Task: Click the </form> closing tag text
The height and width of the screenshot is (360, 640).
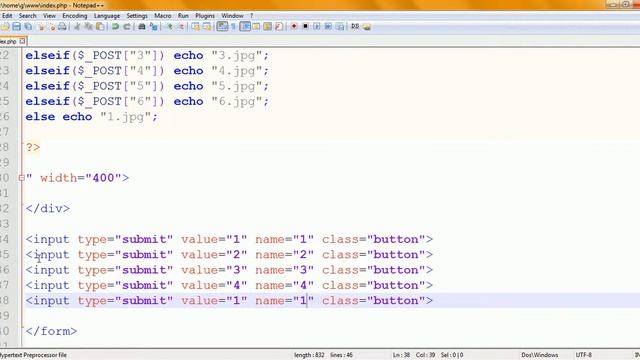Action: (x=51, y=331)
